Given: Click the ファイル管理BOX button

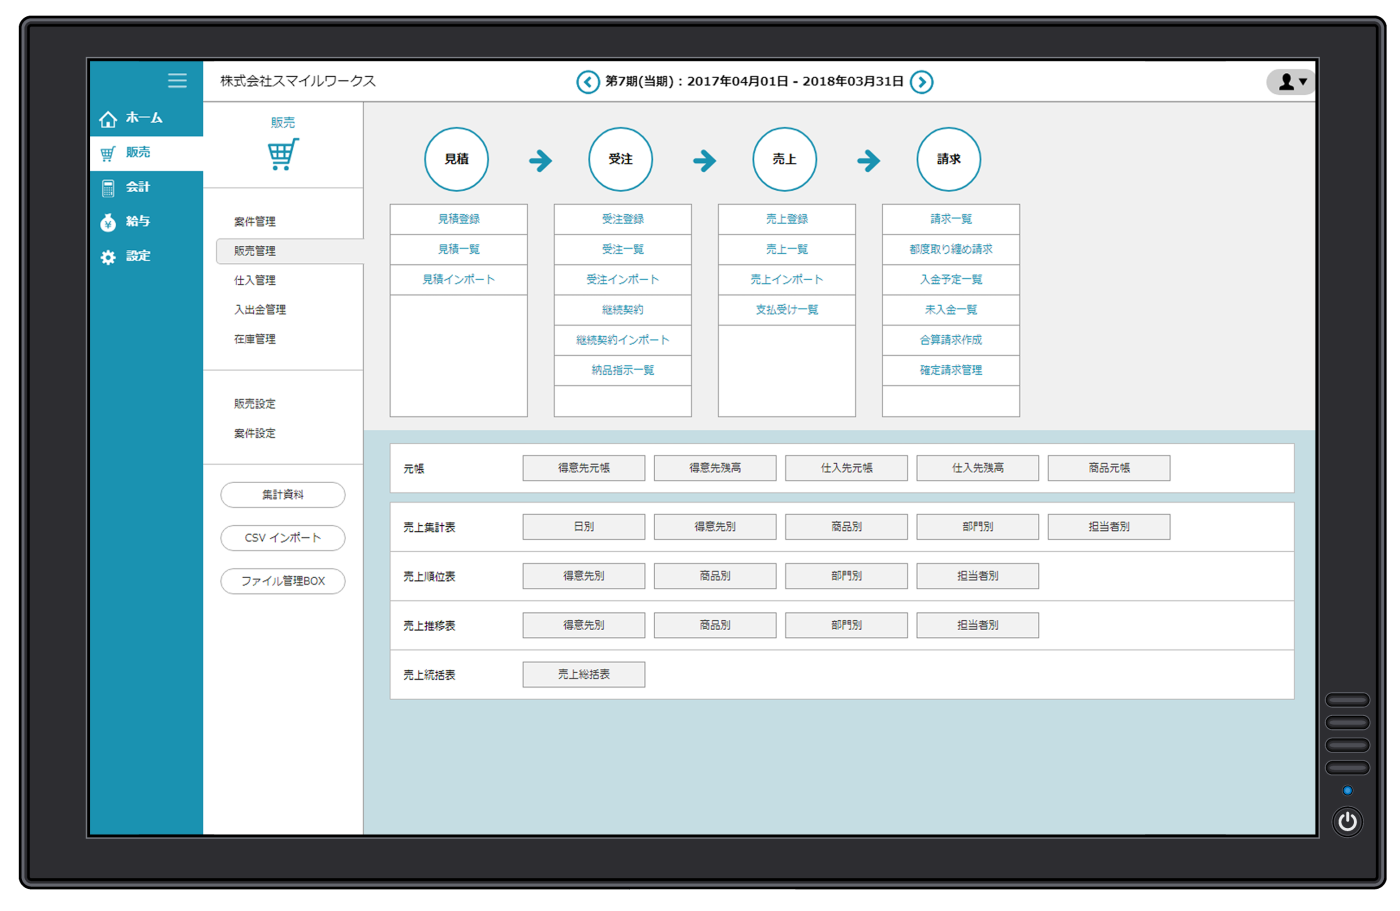Looking at the screenshot, I should point(283,581).
